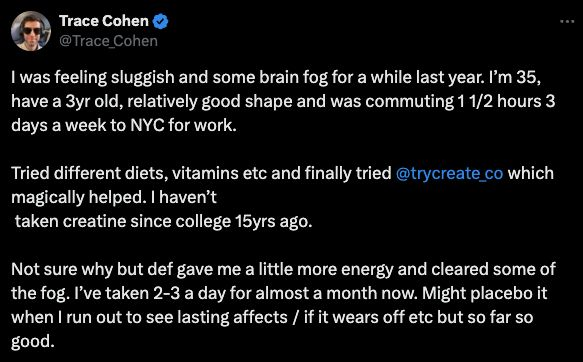This screenshot has height=362, width=583.
Task: Click the line "taken creatine since college 15yrs ago."
Action: click(164, 222)
